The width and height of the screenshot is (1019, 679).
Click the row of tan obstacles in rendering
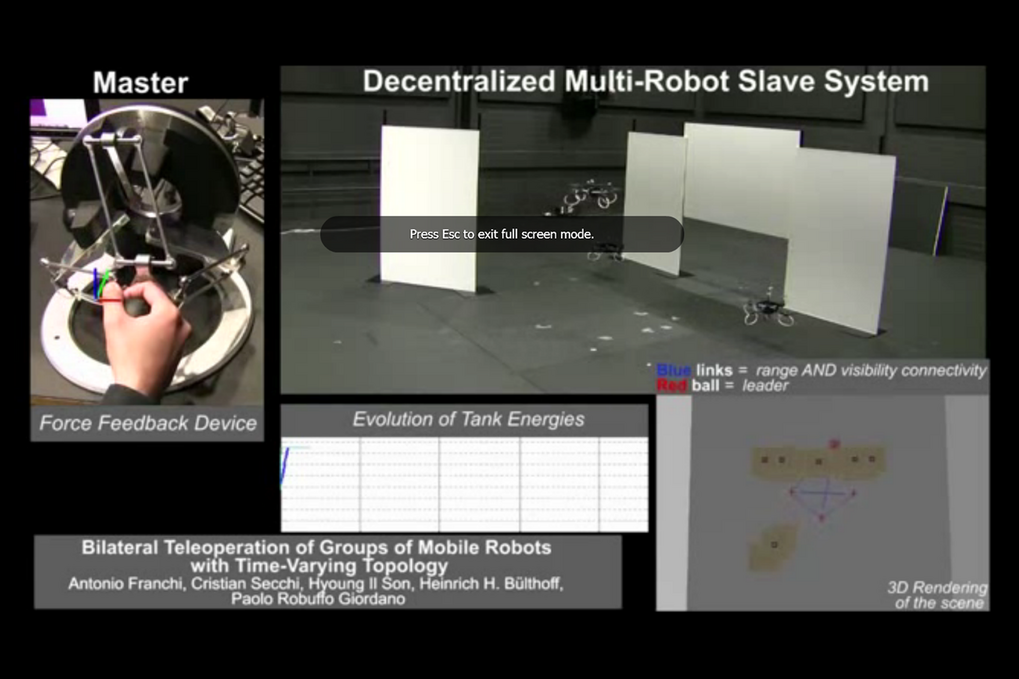[x=818, y=461]
